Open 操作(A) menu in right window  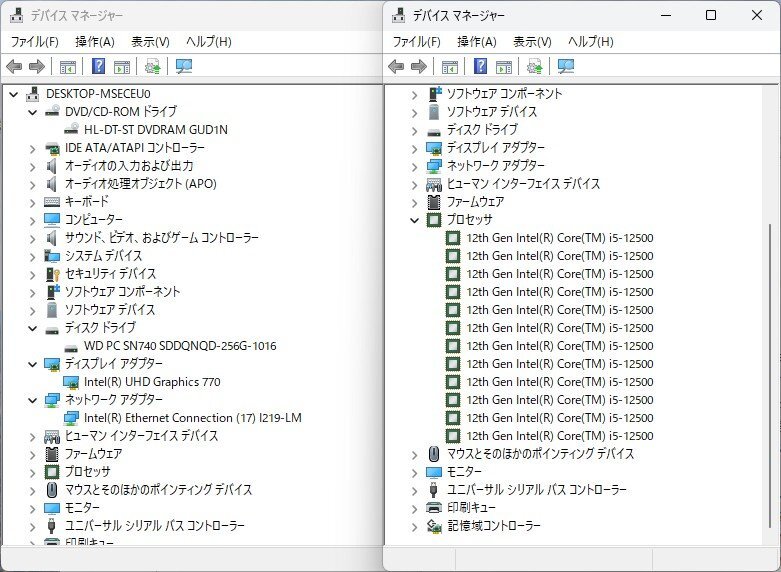pyautogui.click(x=477, y=42)
